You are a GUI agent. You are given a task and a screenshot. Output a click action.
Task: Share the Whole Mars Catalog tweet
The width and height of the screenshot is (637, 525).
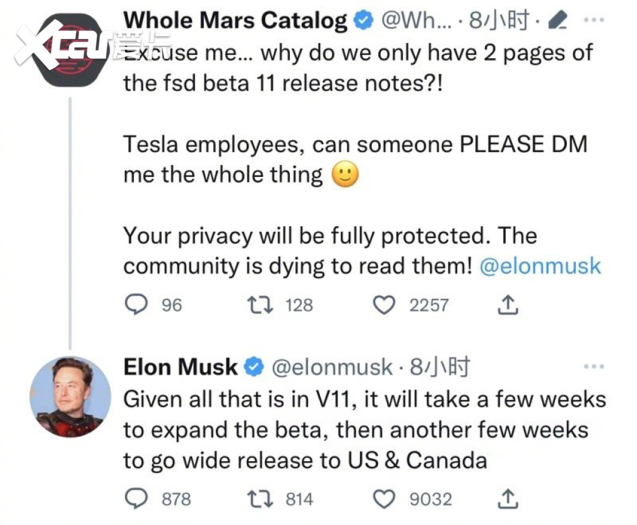tap(508, 305)
